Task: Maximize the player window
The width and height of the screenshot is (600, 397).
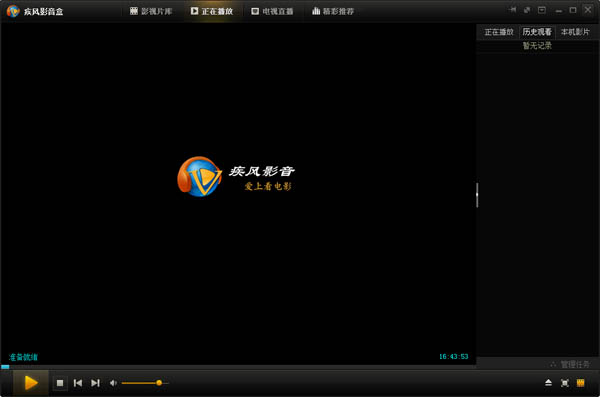Action: coord(573,10)
